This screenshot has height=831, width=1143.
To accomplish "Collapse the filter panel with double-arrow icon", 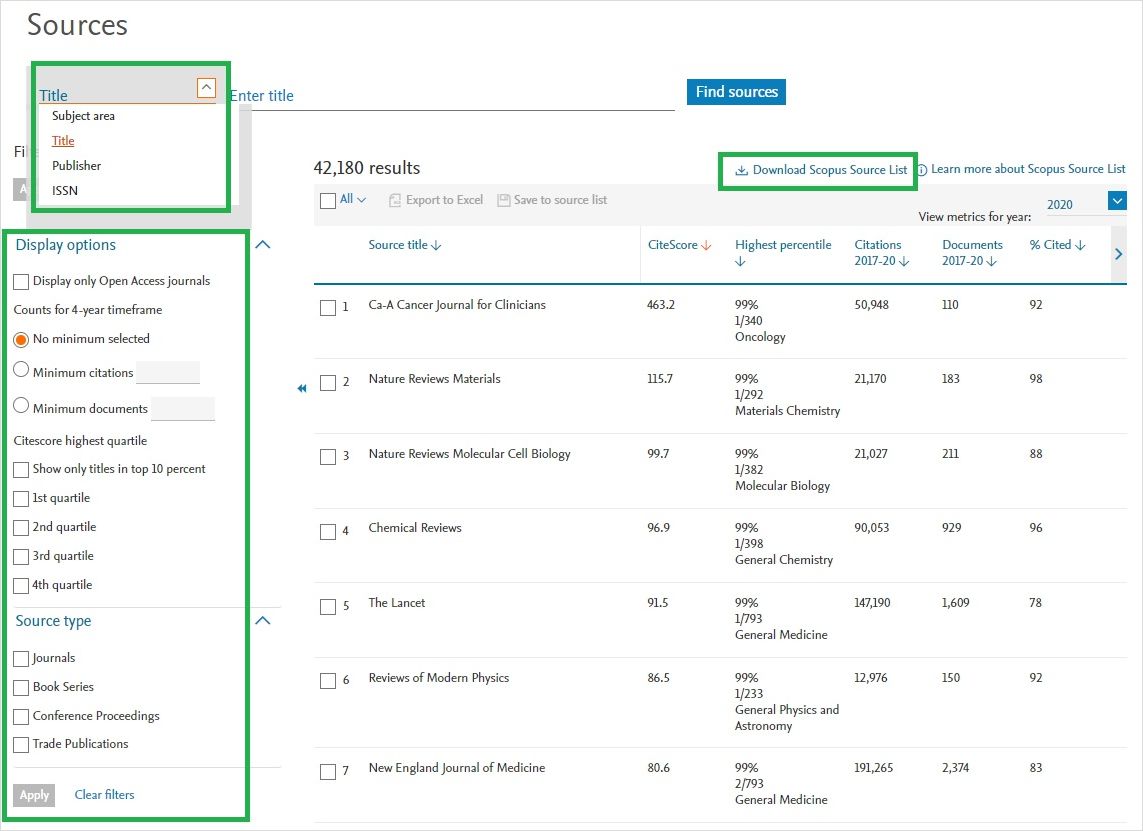I will click(x=301, y=388).
